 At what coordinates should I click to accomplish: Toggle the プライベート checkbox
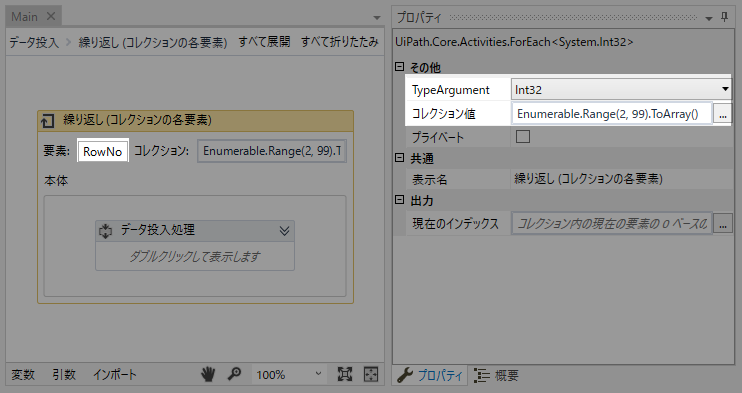(x=523, y=137)
